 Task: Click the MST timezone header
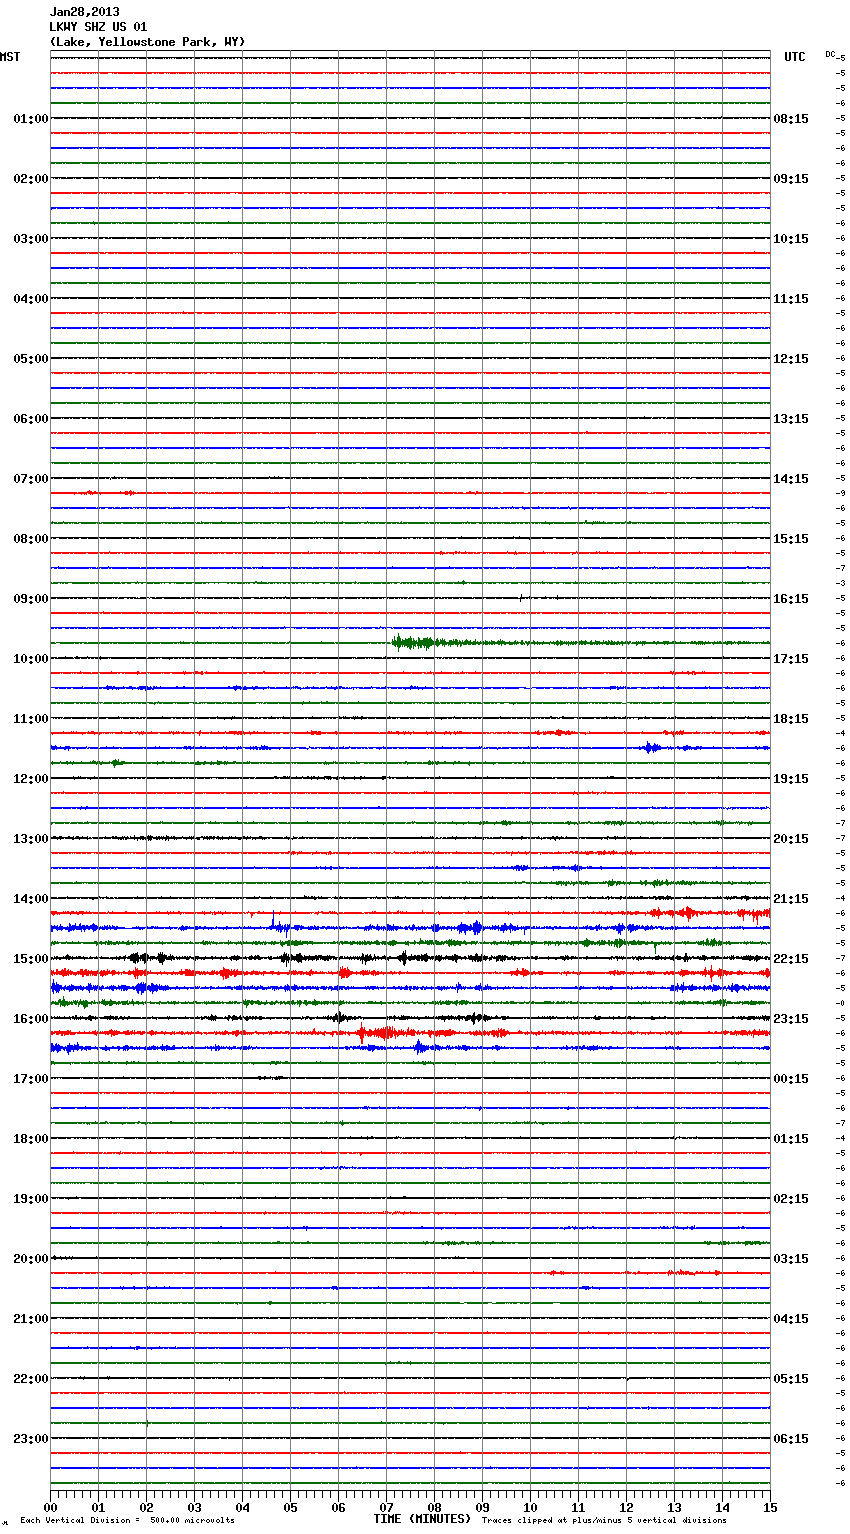tap(10, 57)
